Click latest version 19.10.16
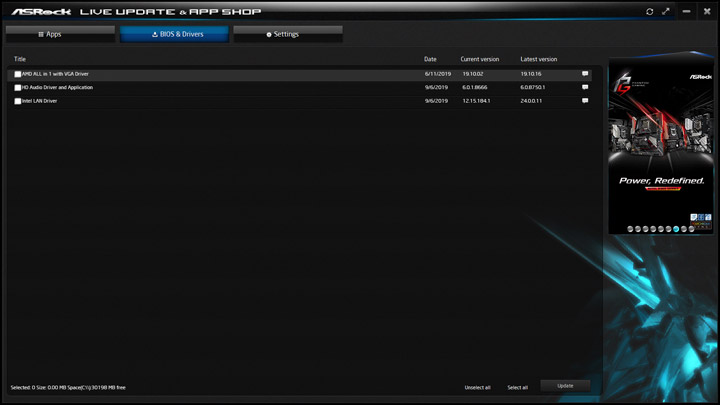The image size is (720, 405). click(531, 74)
